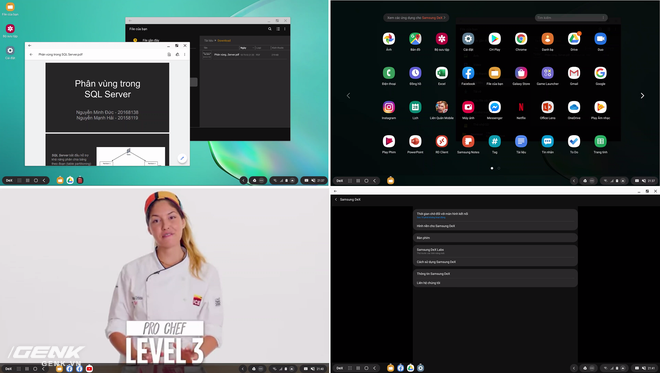660x373 pixels.
Task: Open Calendar (Lịch) app icon
Action: pyautogui.click(x=415, y=107)
